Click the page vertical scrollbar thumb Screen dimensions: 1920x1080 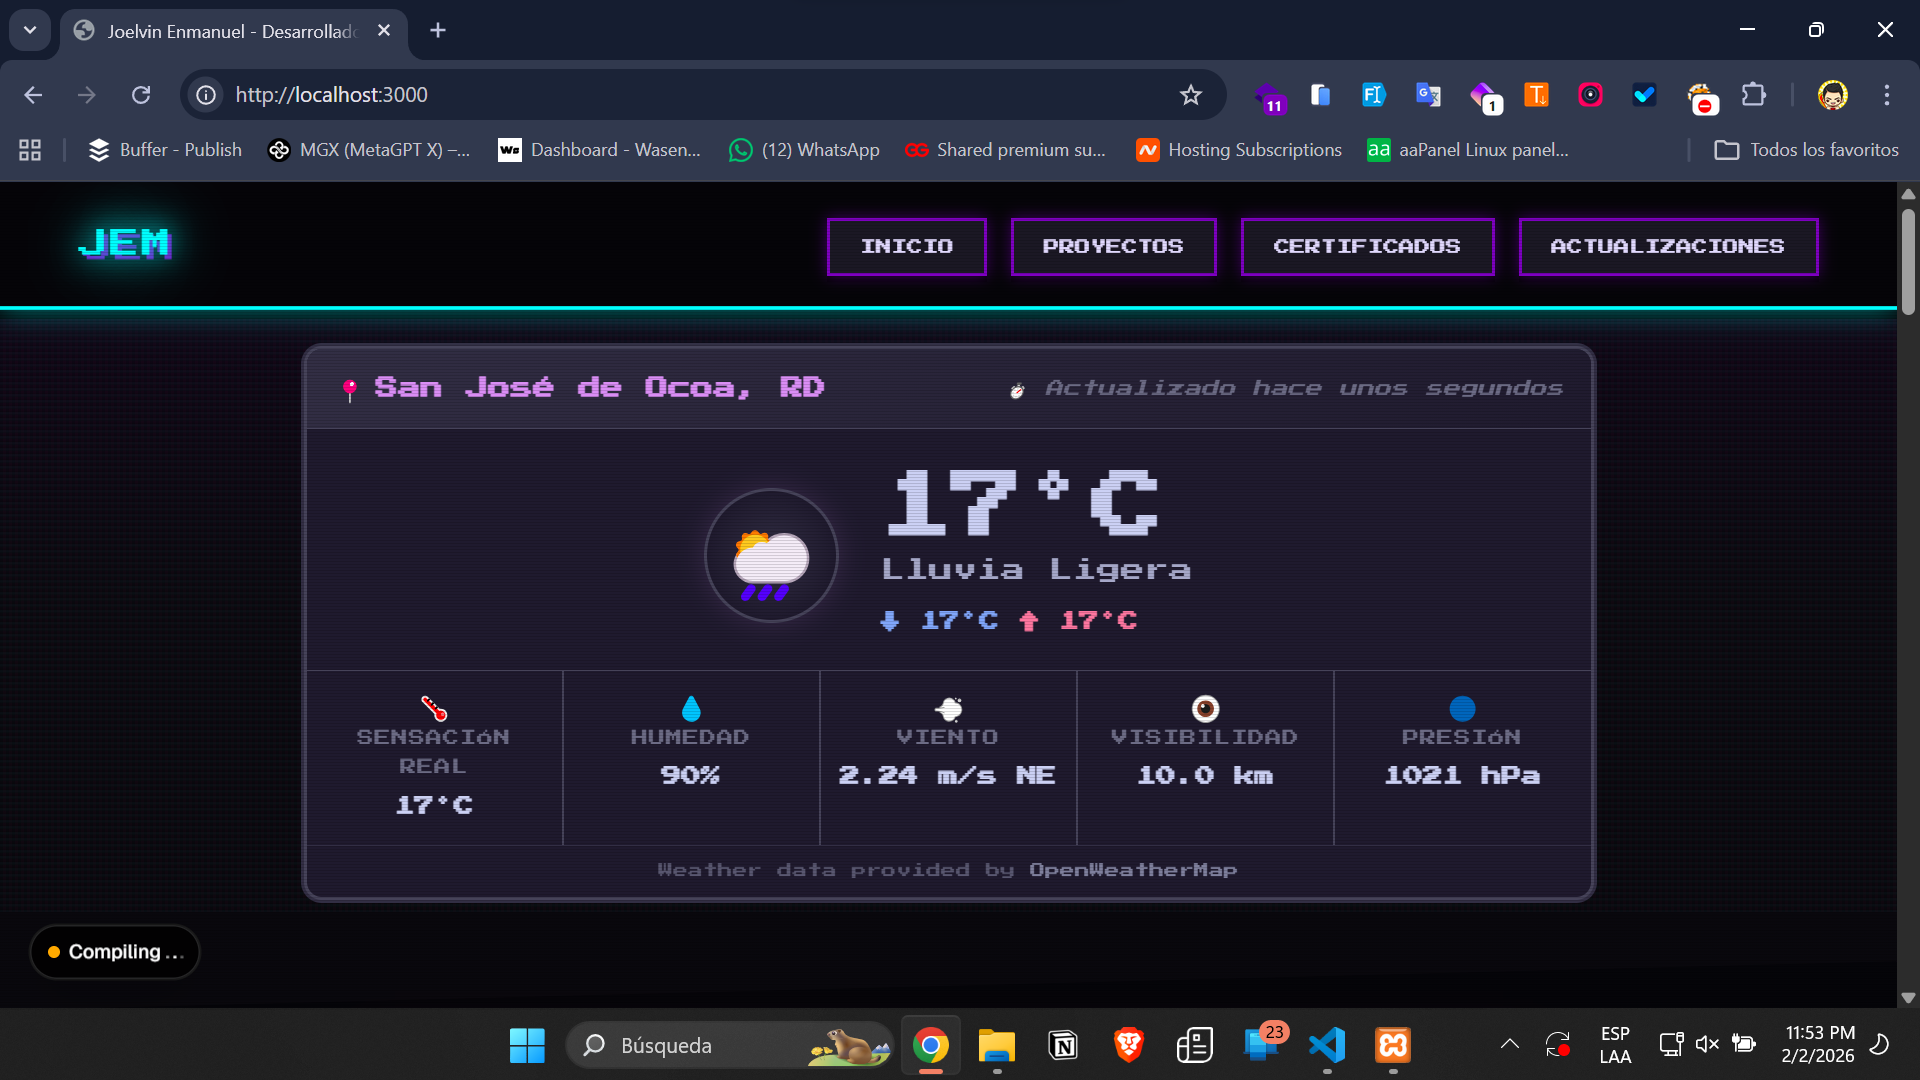tap(1908, 262)
